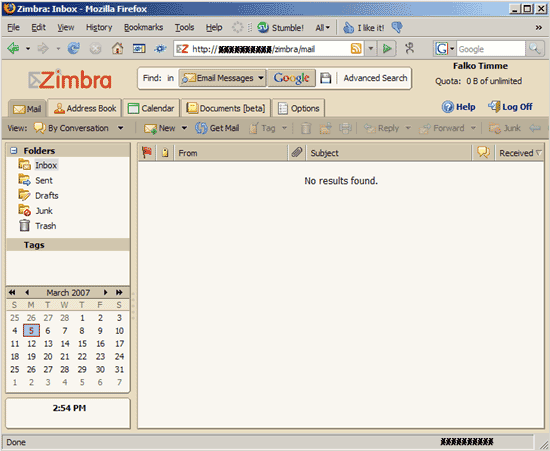The width and height of the screenshot is (550, 451).
Task: Click the Google search magnifier icon
Action: pos(535,48)
